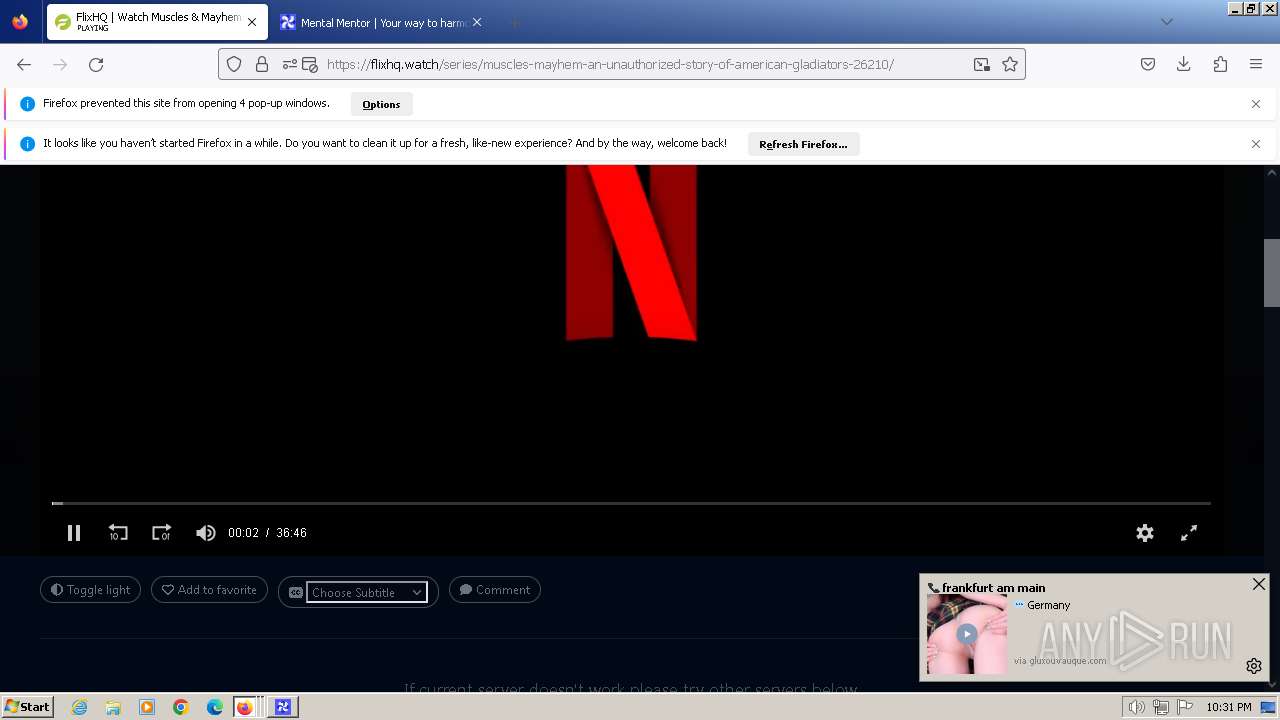Screen dimensions: 1280x720
Task: Open tracking protection shield icon
Action: point(234,64)
